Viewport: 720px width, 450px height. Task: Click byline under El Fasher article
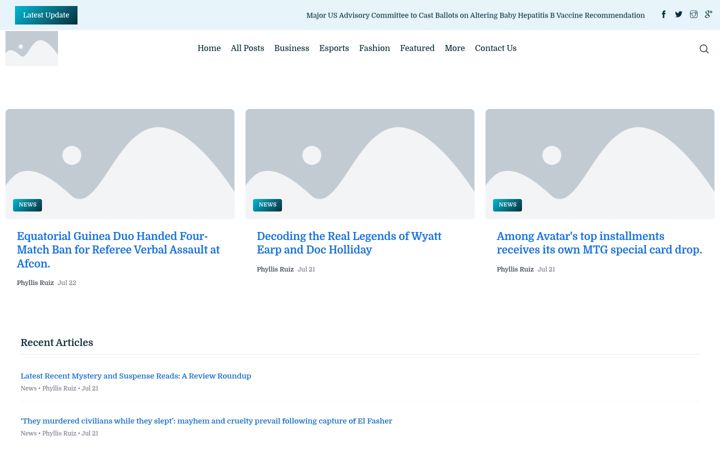click(x=59, y=433)
